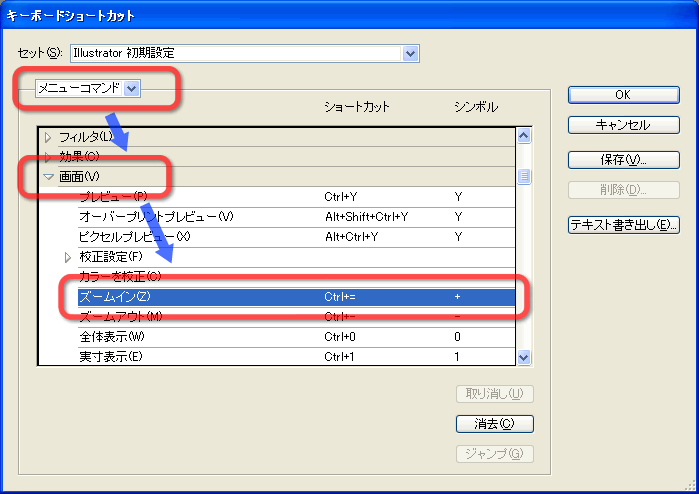
Task: Click the 0 symbol cell for 全体表示
Action: [x=457, y=337]
